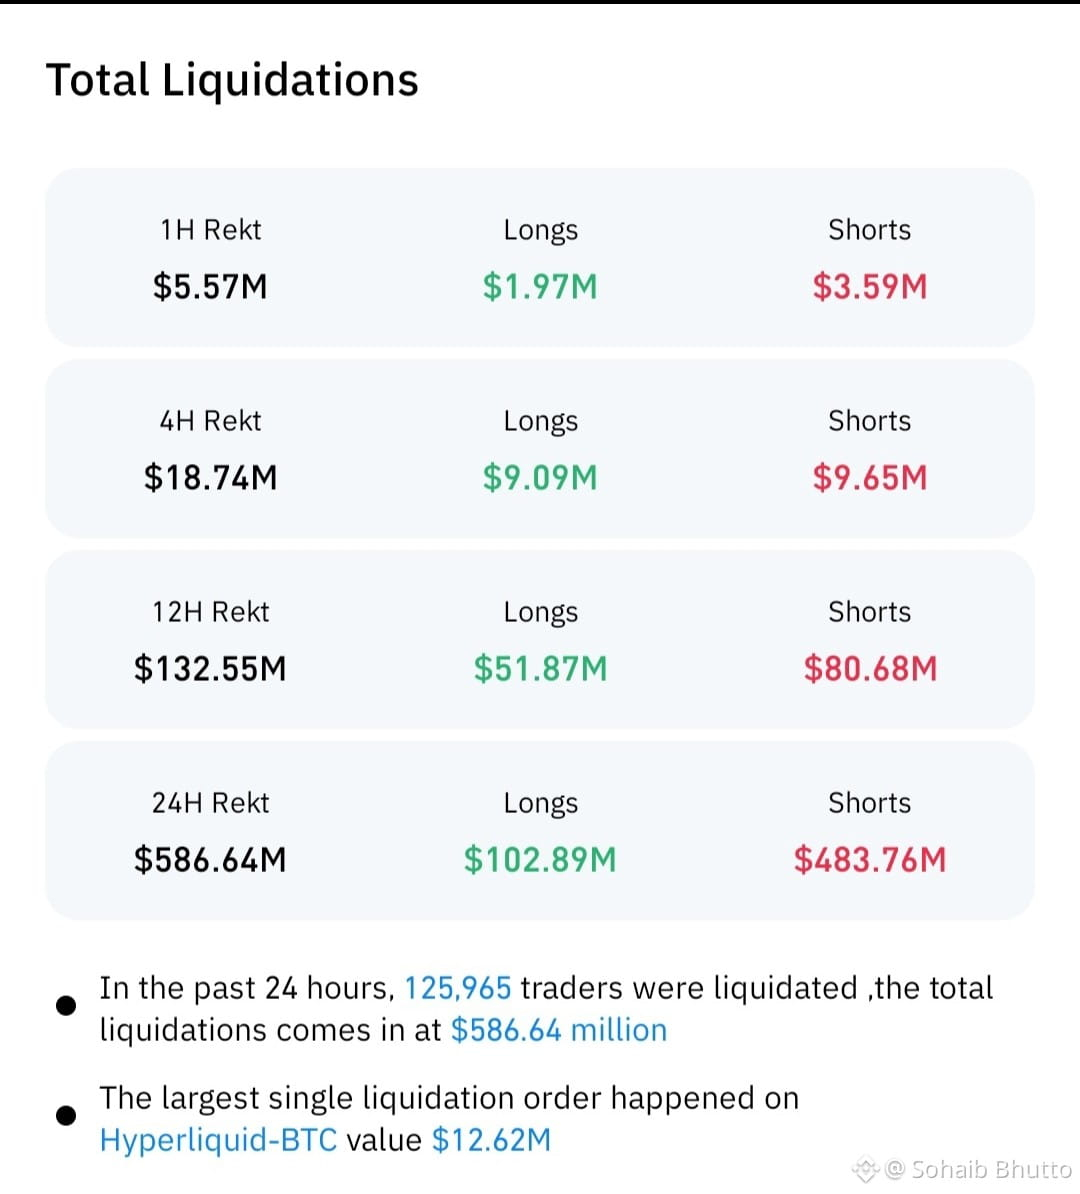Click the 1H Shorts $3.59M value

tap(870, 287)
